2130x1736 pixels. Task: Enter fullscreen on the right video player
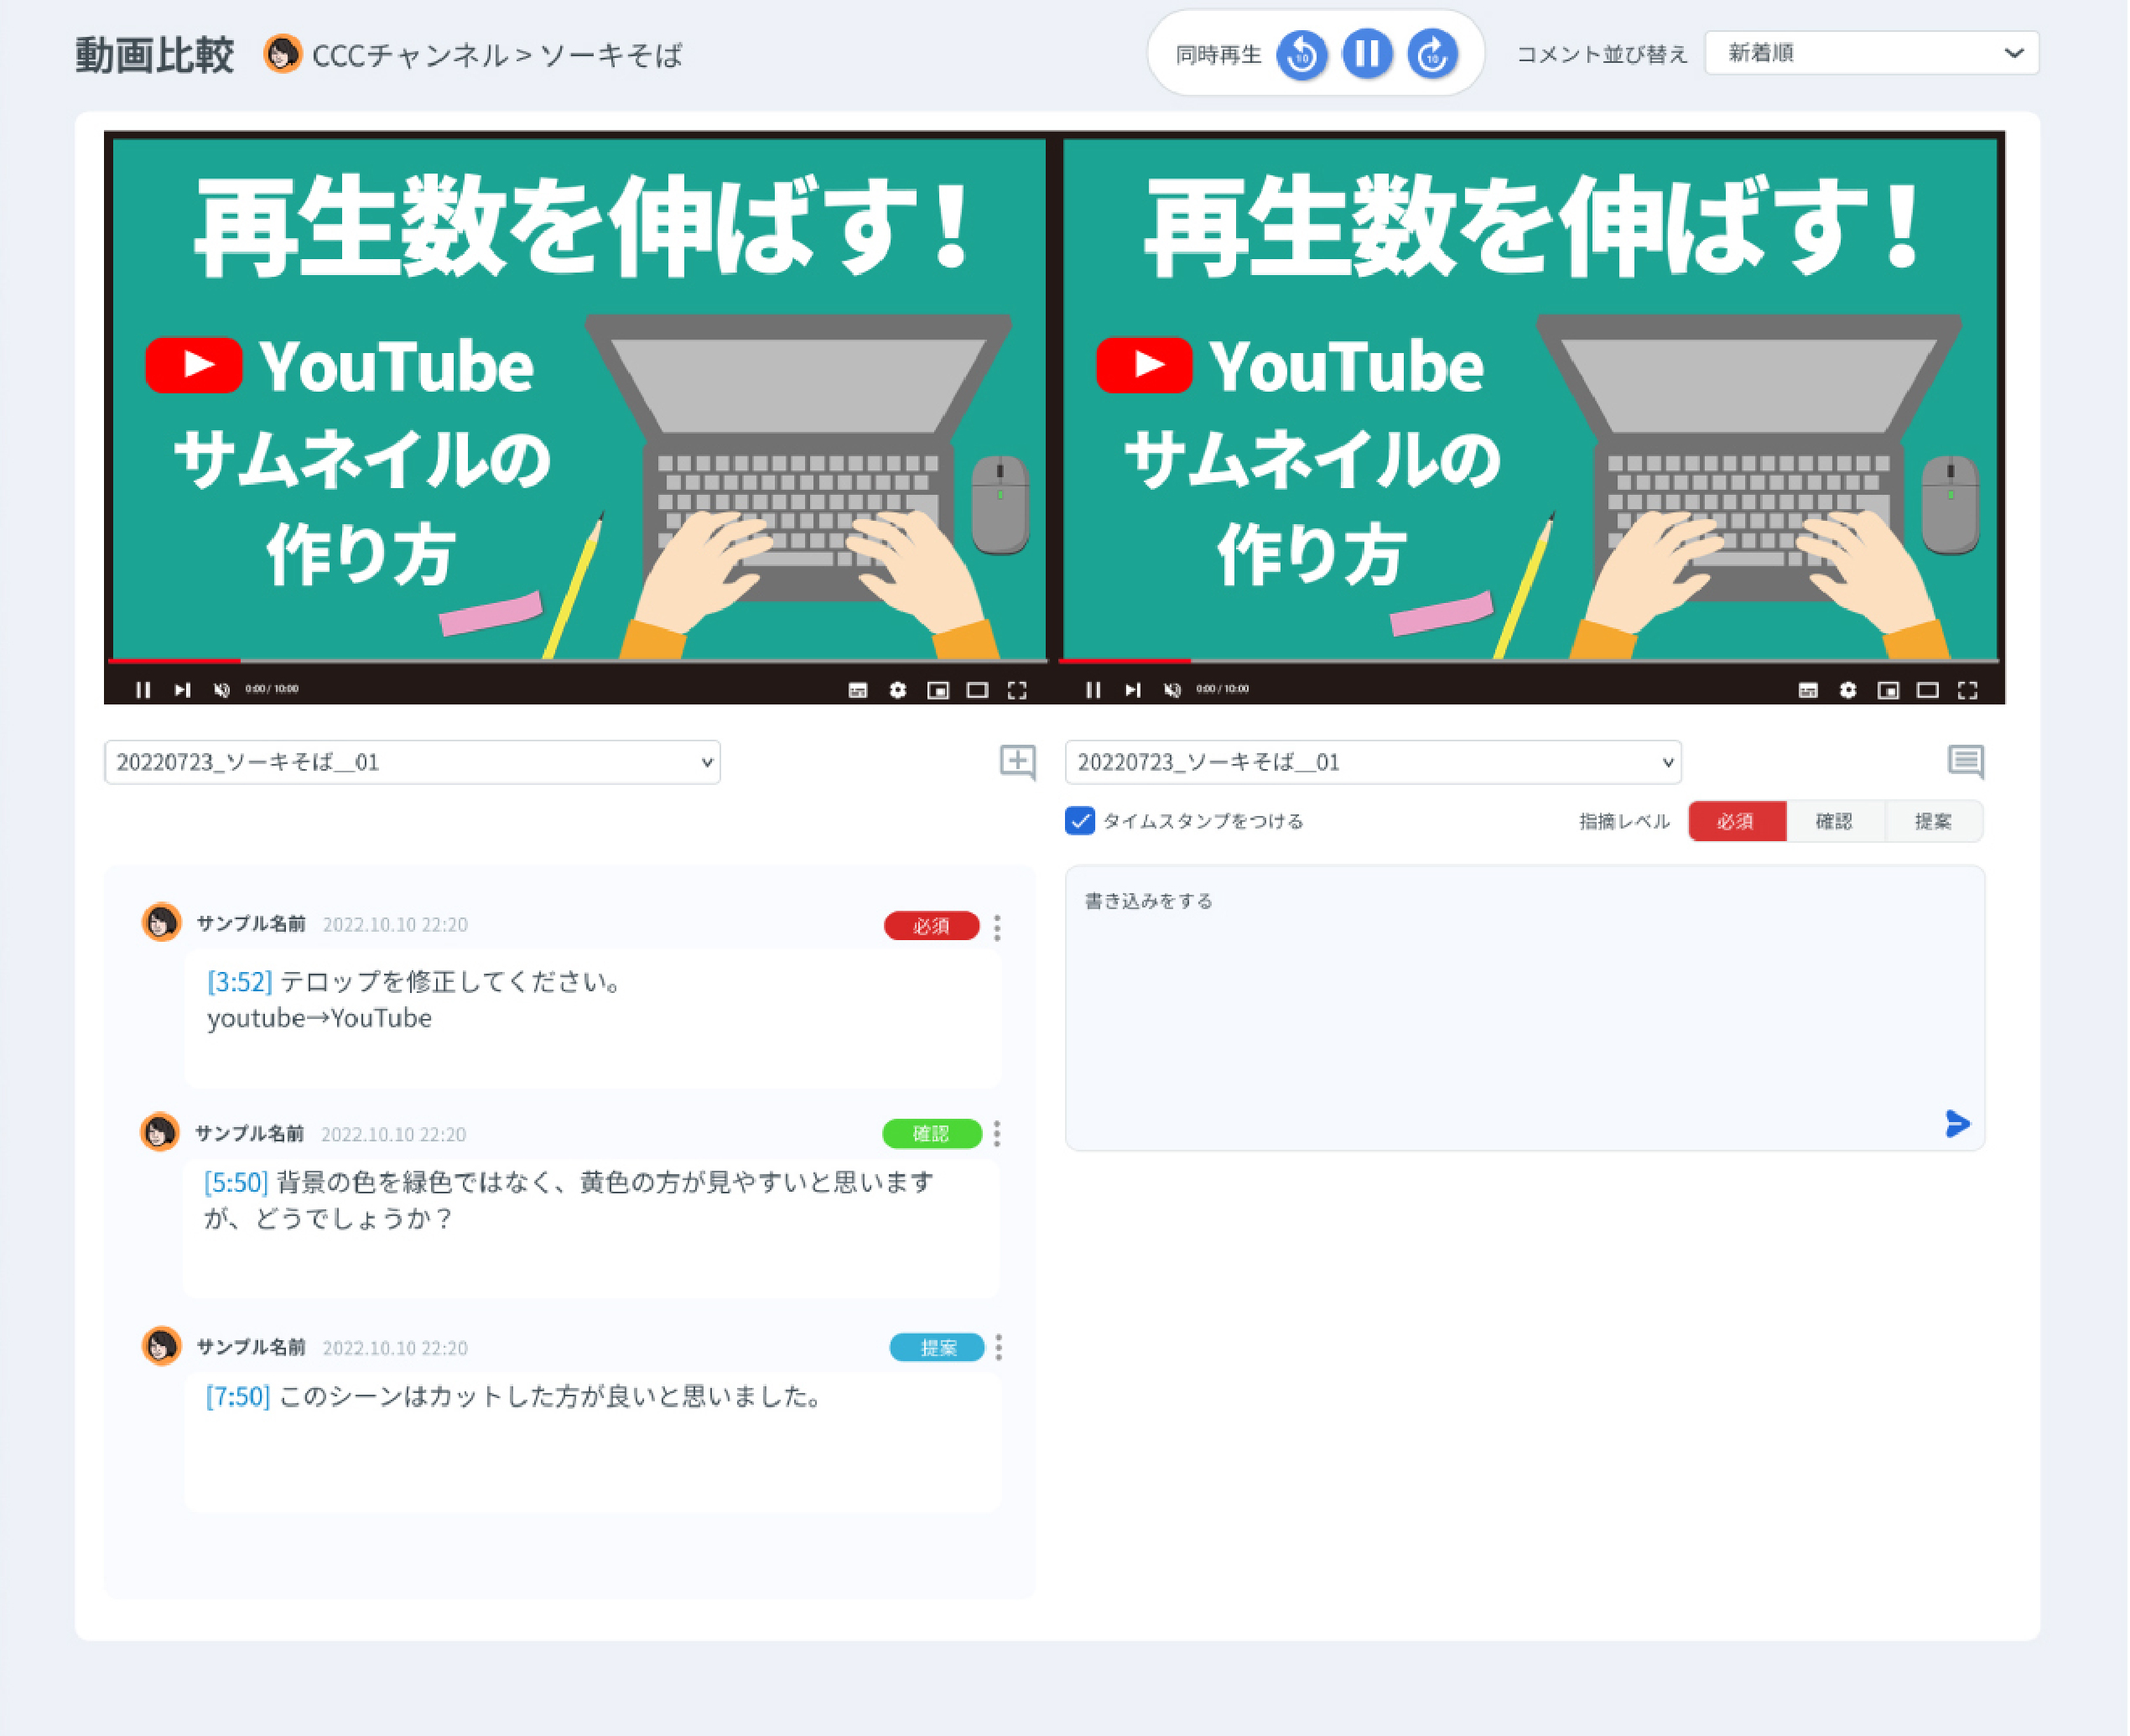point(1969,689)
